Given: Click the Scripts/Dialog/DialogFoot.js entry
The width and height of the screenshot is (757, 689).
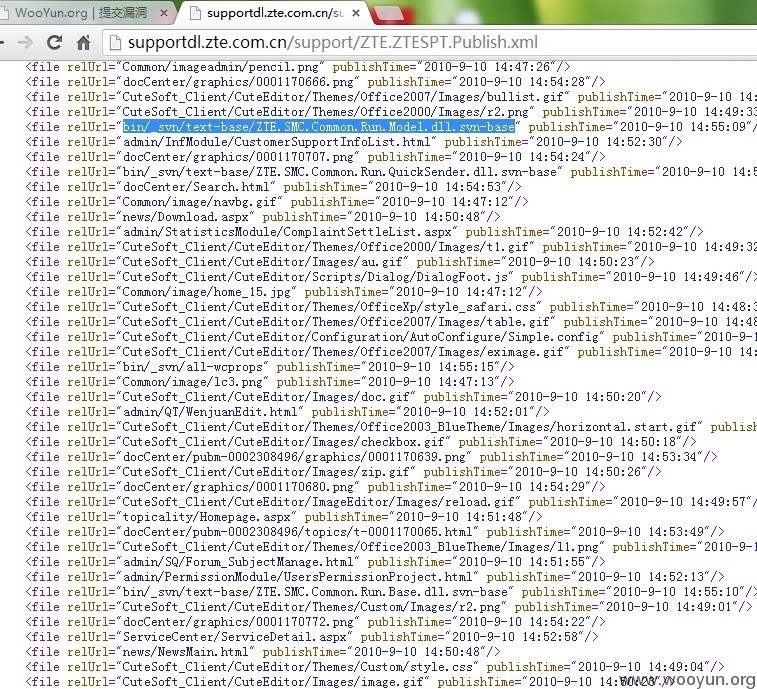Looking at the screenshot, I should pyautogui.click(x=391, y=276).
